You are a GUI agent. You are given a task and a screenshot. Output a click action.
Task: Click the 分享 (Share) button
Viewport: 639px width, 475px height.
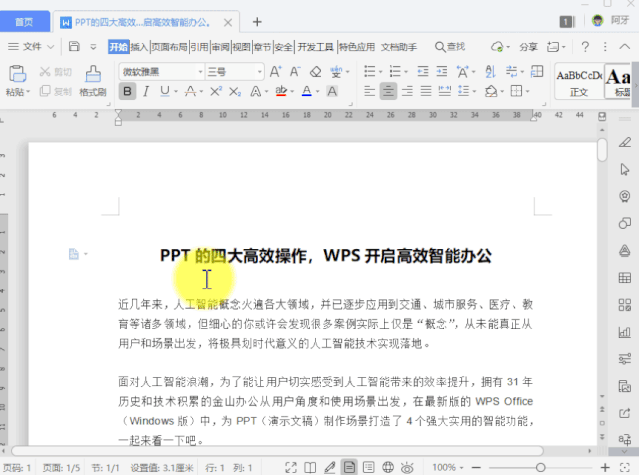pos(528,47)
